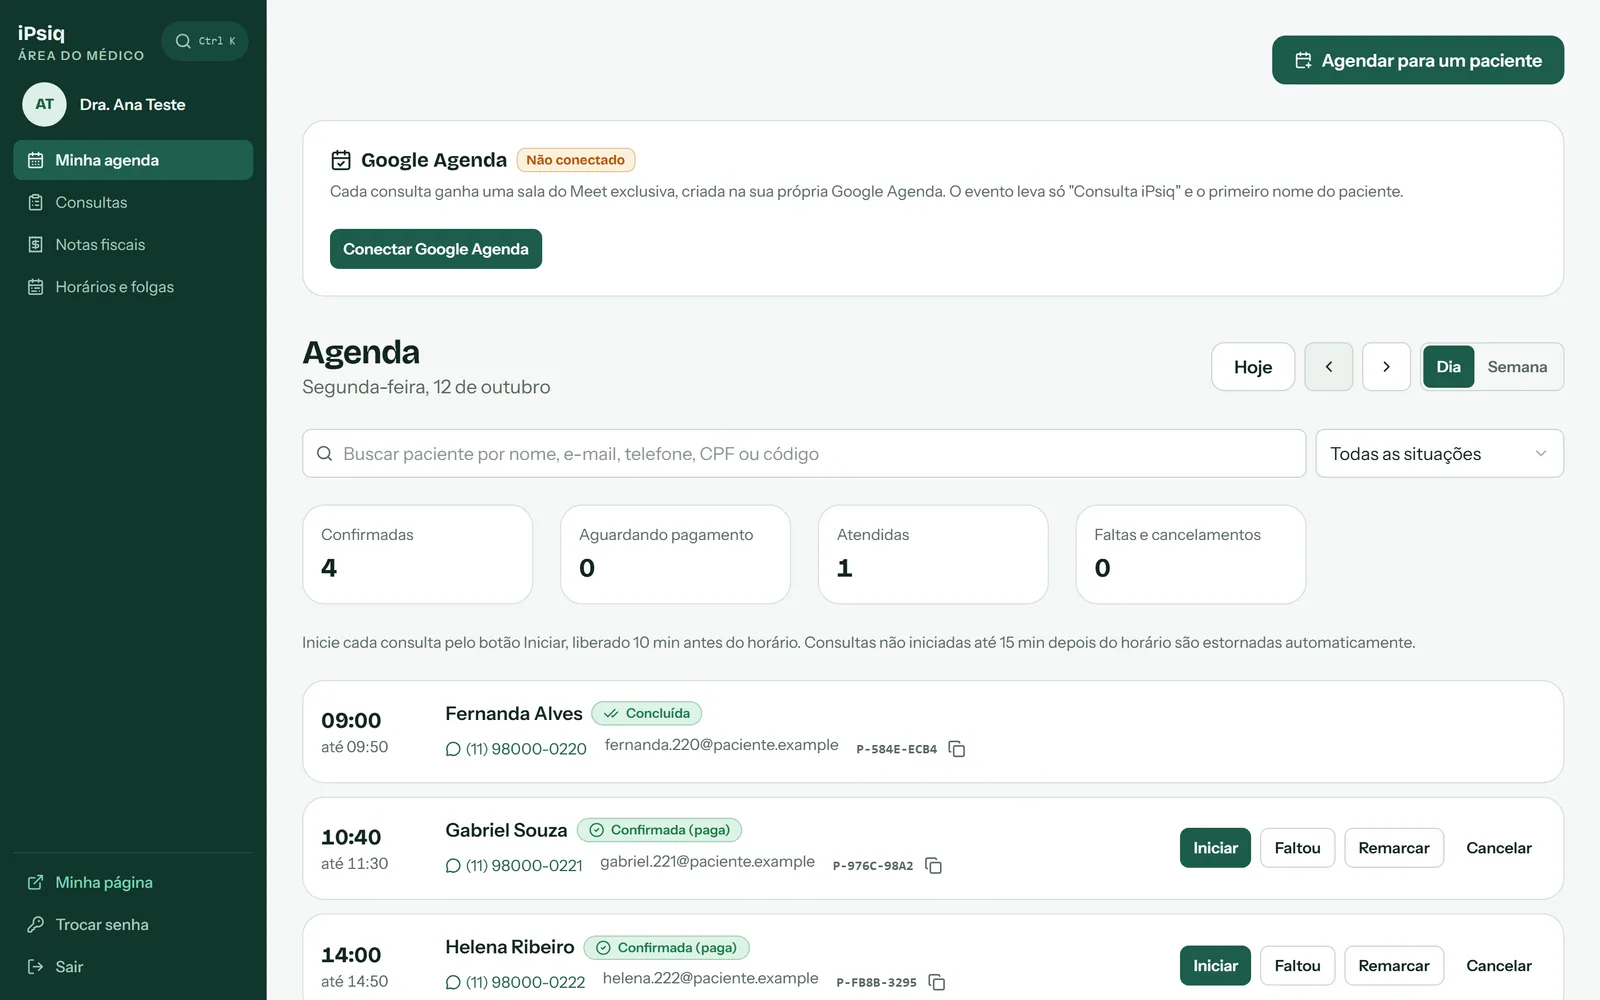The height and width of the screenshot is (1000, 1600).
Task: Copy patient code P-976C-98A2
Action: (x=934, y=866)
